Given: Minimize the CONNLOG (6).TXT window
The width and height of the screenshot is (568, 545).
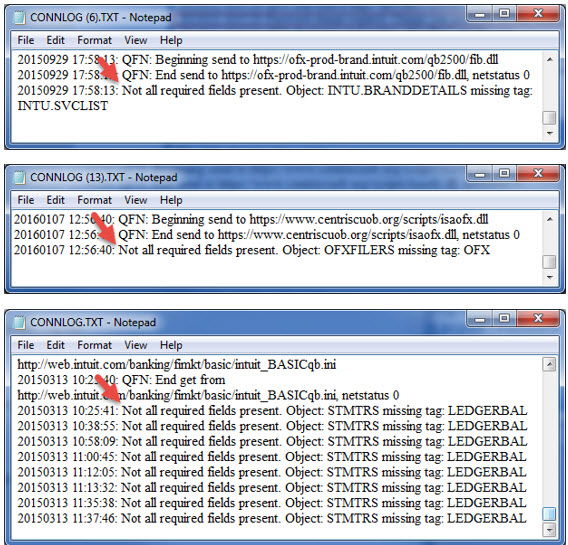Looking at the screenshot, I should (480, 14).
